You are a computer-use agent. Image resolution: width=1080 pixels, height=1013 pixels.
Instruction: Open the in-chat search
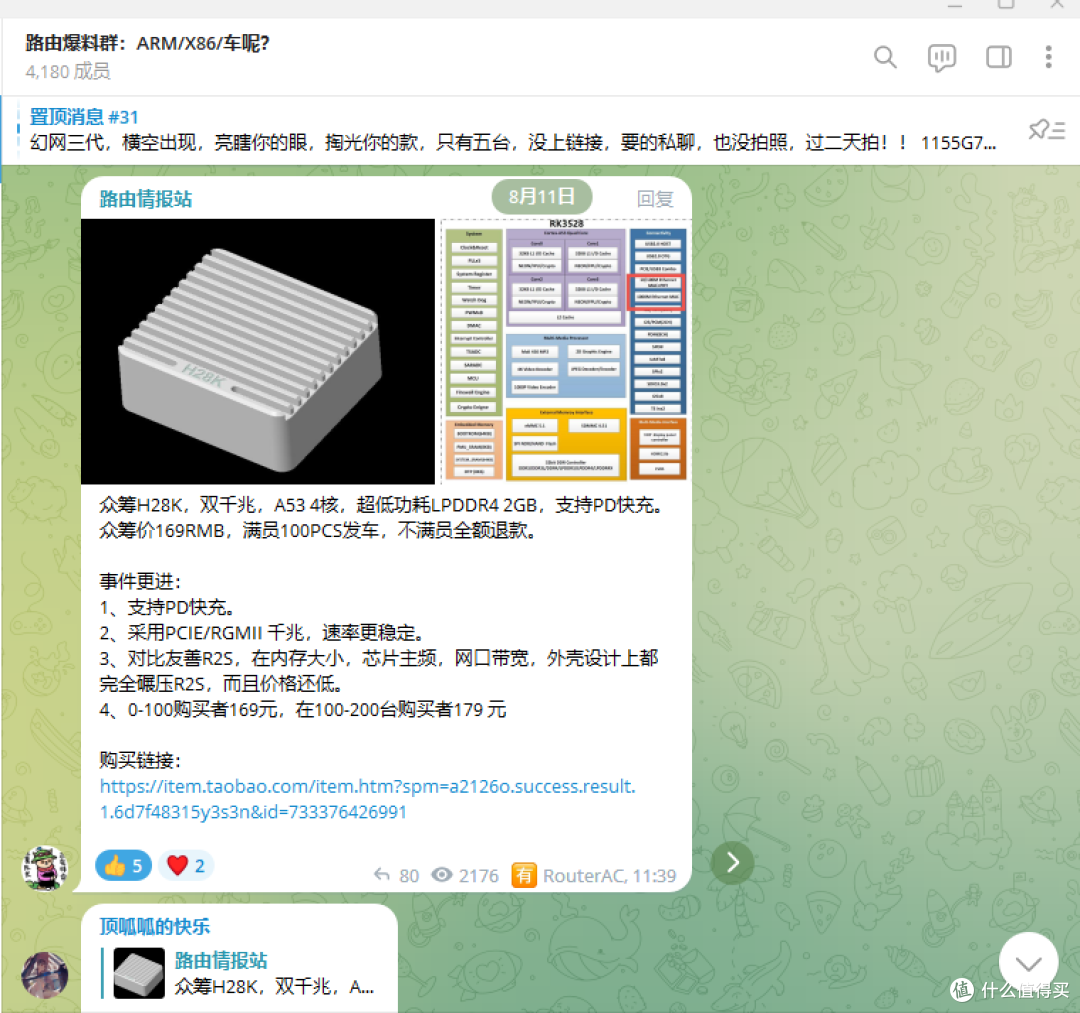[885, 57]
